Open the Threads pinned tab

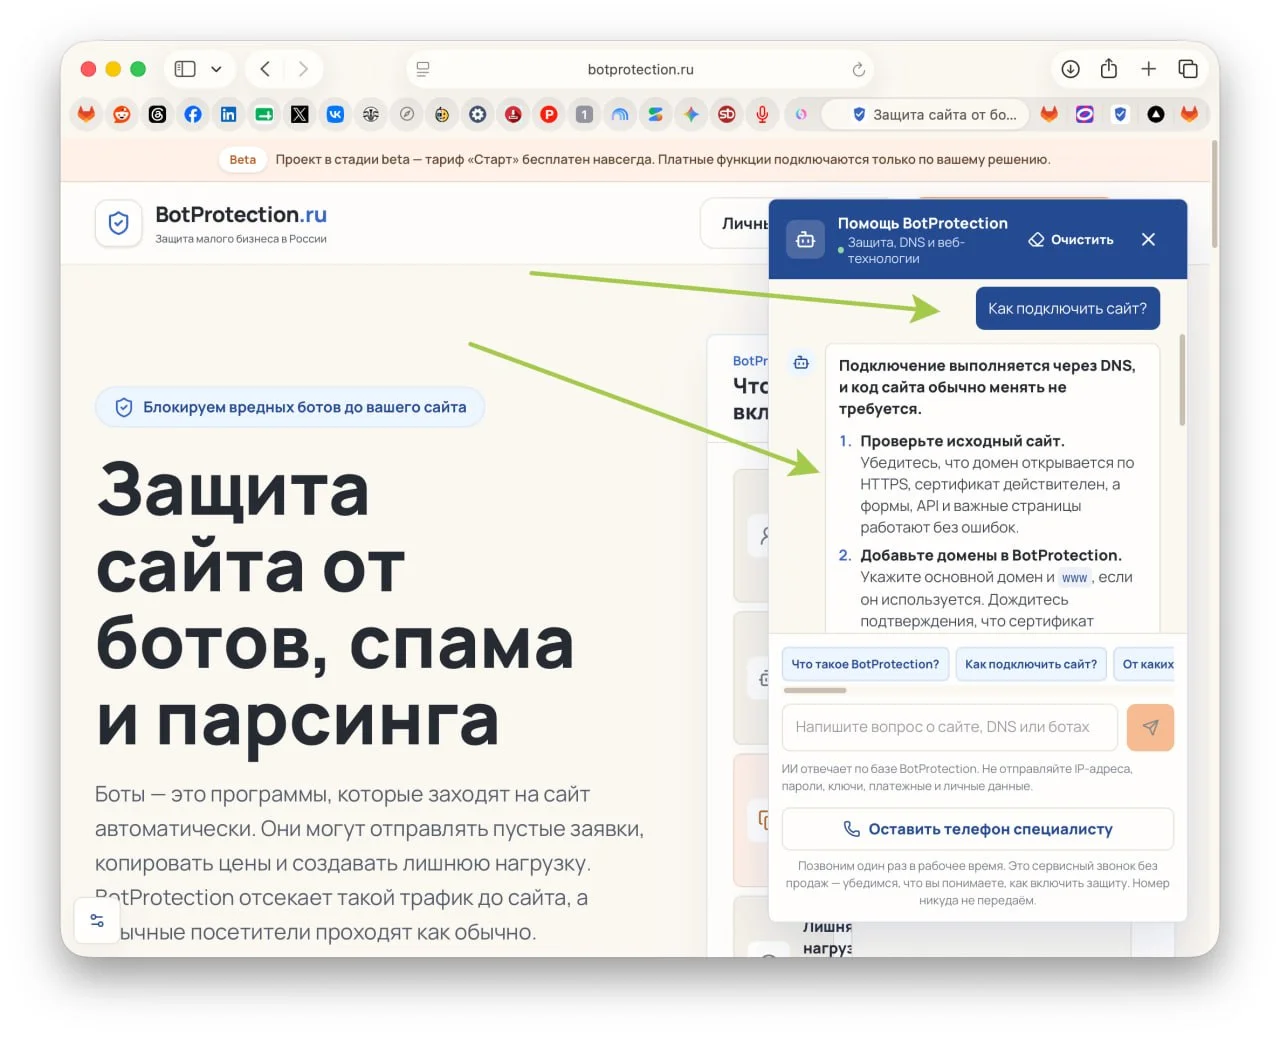[157, 114]
